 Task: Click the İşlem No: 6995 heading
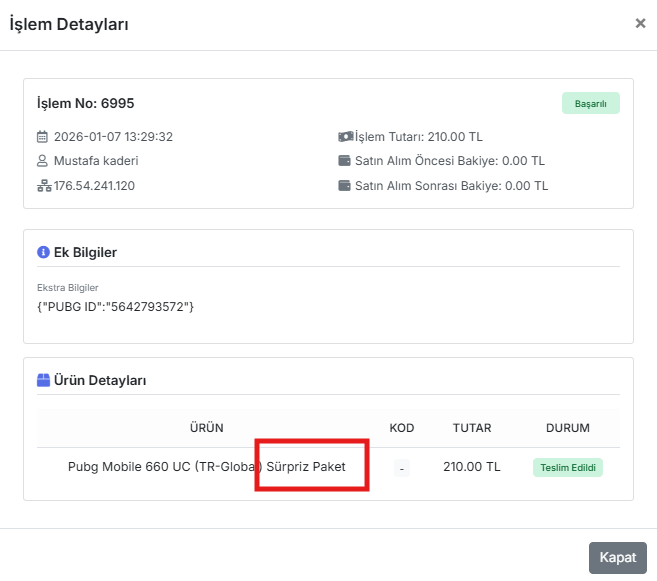(x=85, y=103)
